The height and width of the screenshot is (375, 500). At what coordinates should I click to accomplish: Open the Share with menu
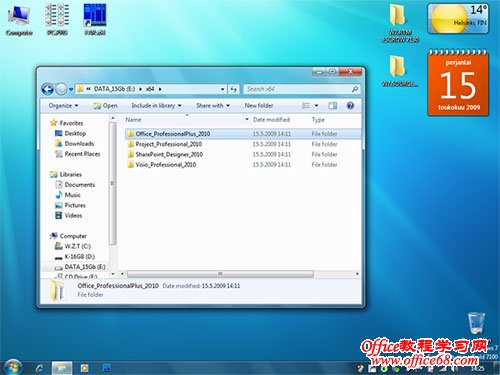[x=213, y=106]
